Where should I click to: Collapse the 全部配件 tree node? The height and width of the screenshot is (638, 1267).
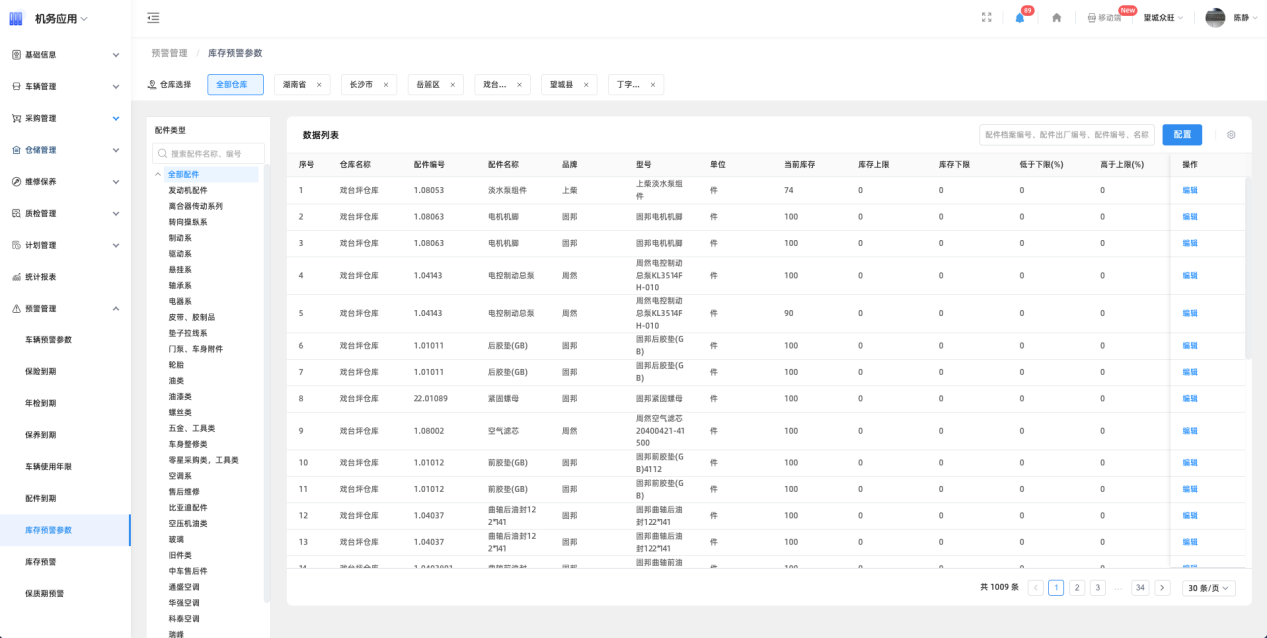(x=158, y=174)
